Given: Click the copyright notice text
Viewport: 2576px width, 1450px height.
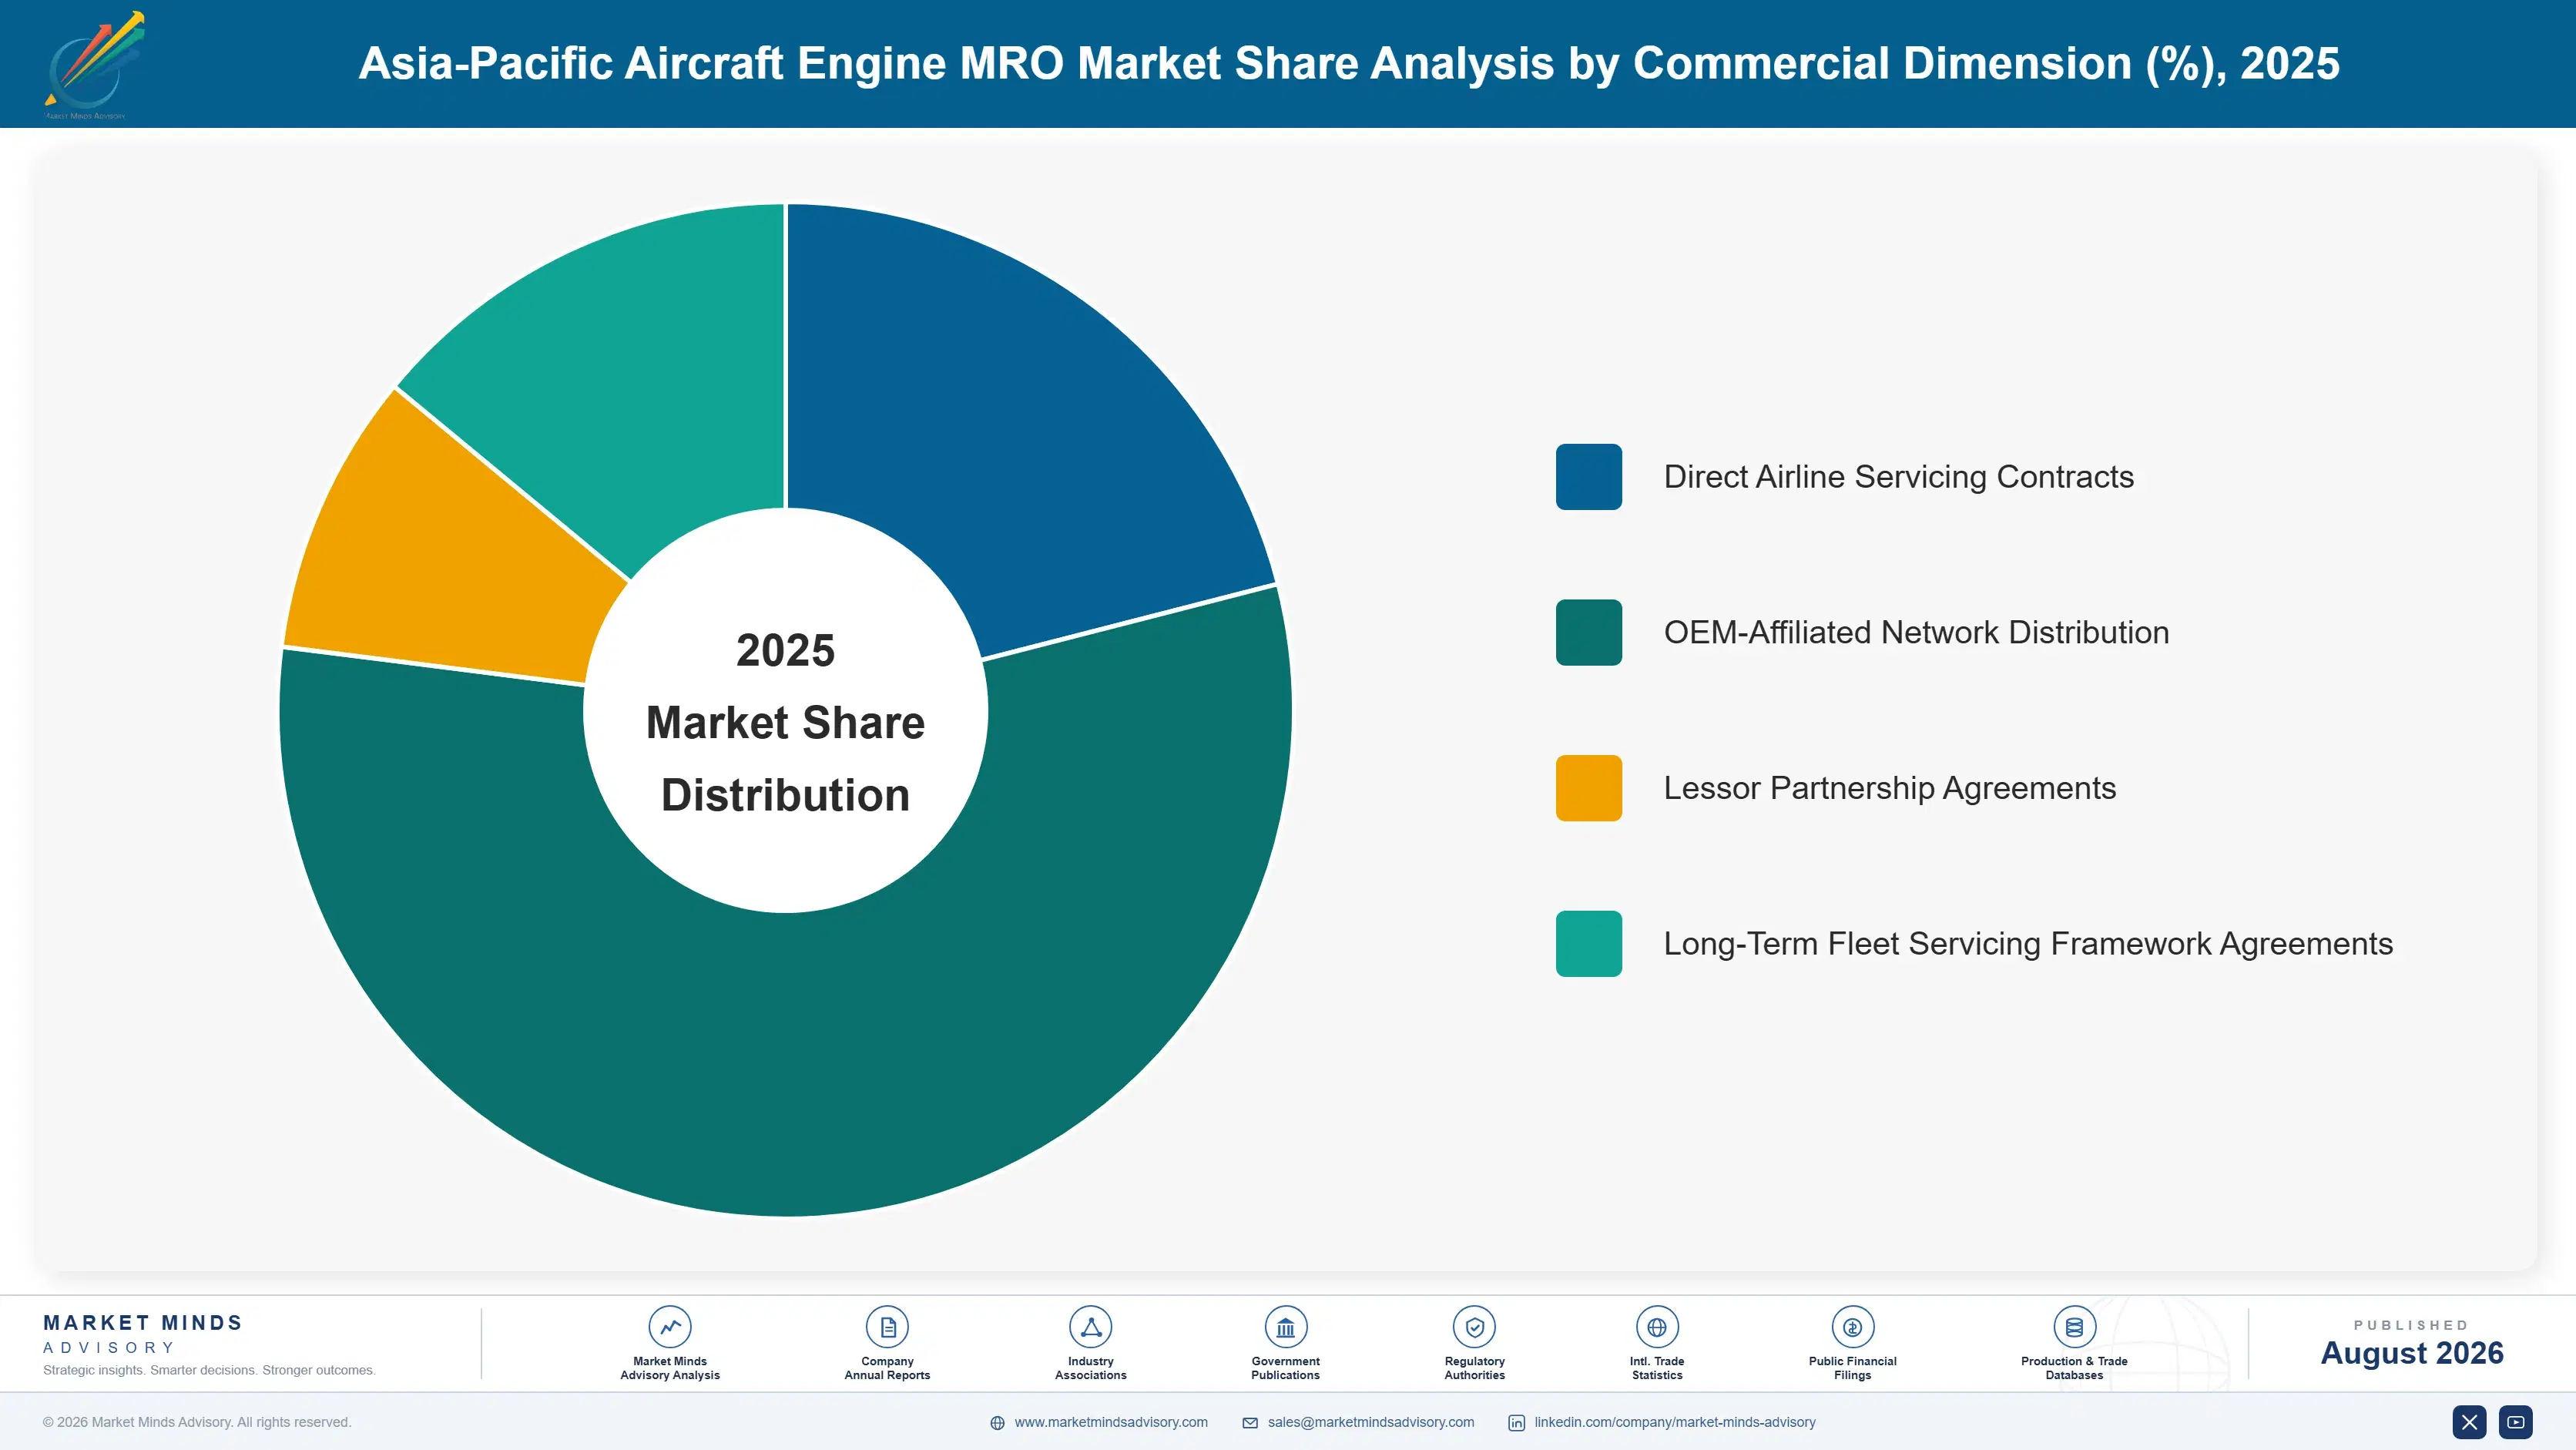Looking at the screenshot, I should [x=197, y=1422].
